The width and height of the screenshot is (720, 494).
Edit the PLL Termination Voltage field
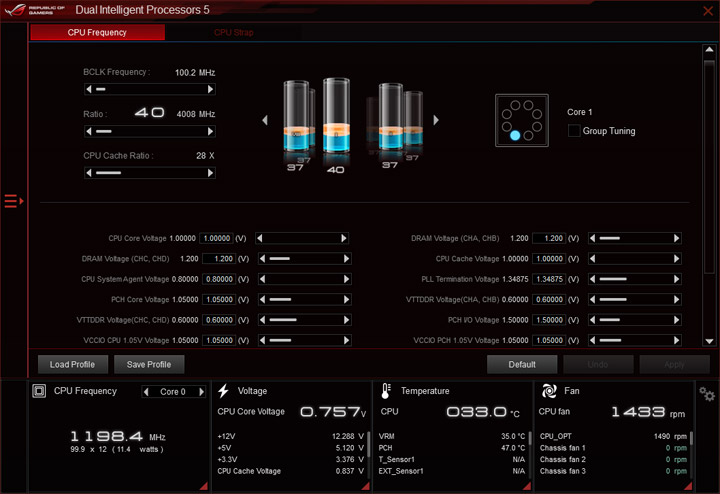tap(549, 279)
